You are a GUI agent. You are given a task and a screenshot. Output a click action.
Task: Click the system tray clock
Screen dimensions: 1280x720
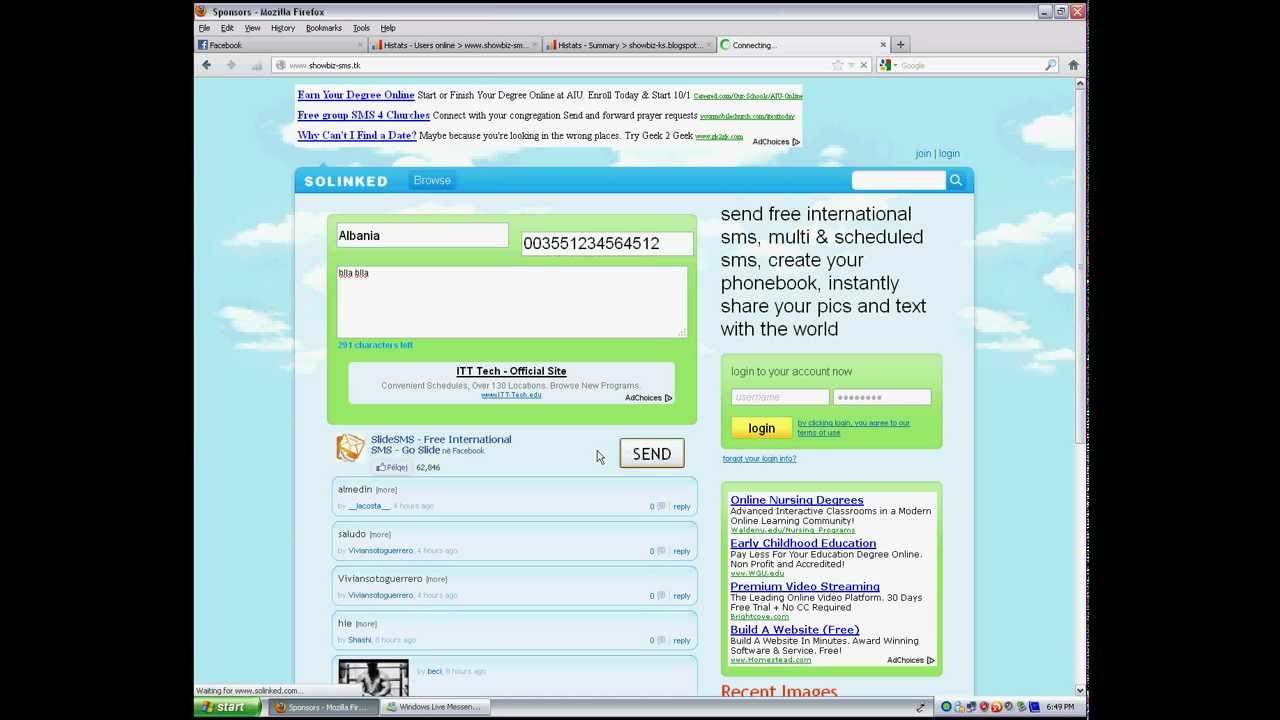[x=1060, y=707]
